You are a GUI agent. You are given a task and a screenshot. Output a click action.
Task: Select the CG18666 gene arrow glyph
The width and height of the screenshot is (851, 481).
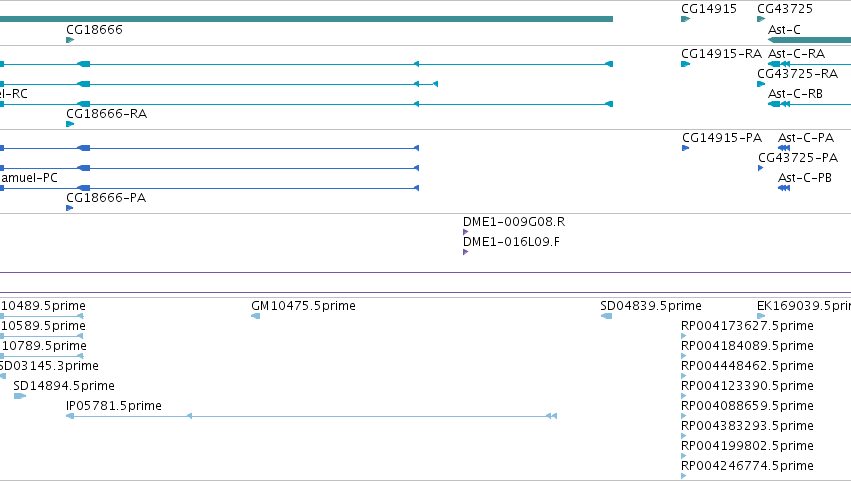click(x=69, y=40)
